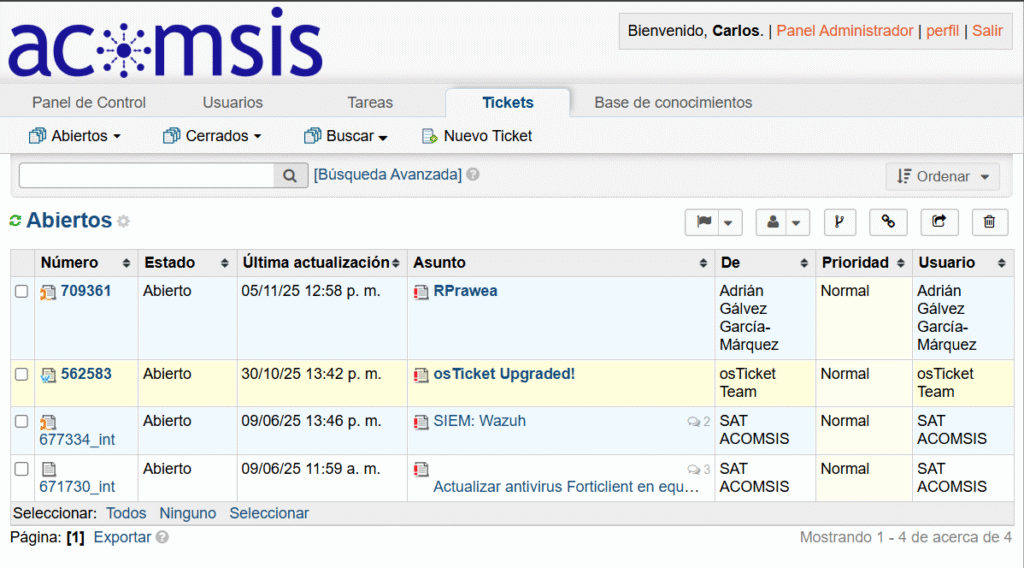Open ticket osTicket Upgraded! subject link

click(503, 374)
